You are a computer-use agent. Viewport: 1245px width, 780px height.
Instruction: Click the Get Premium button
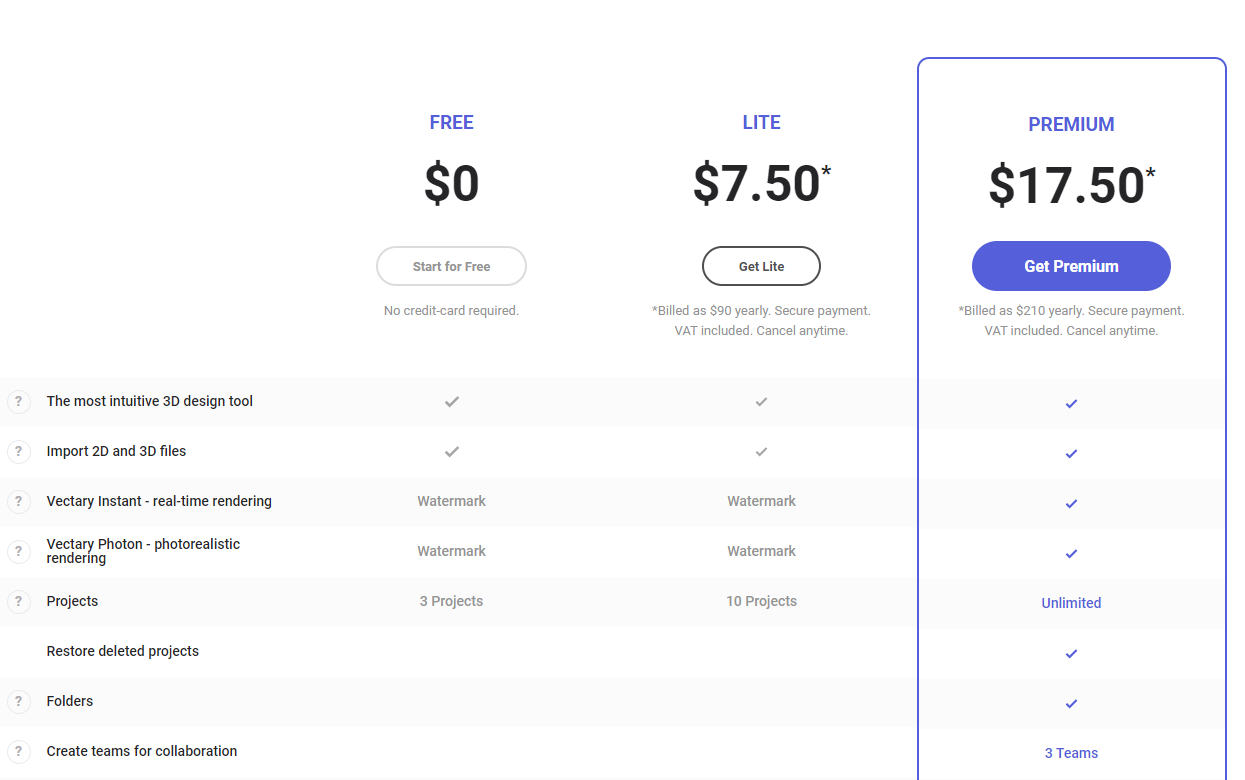(x=1071, y=266)
